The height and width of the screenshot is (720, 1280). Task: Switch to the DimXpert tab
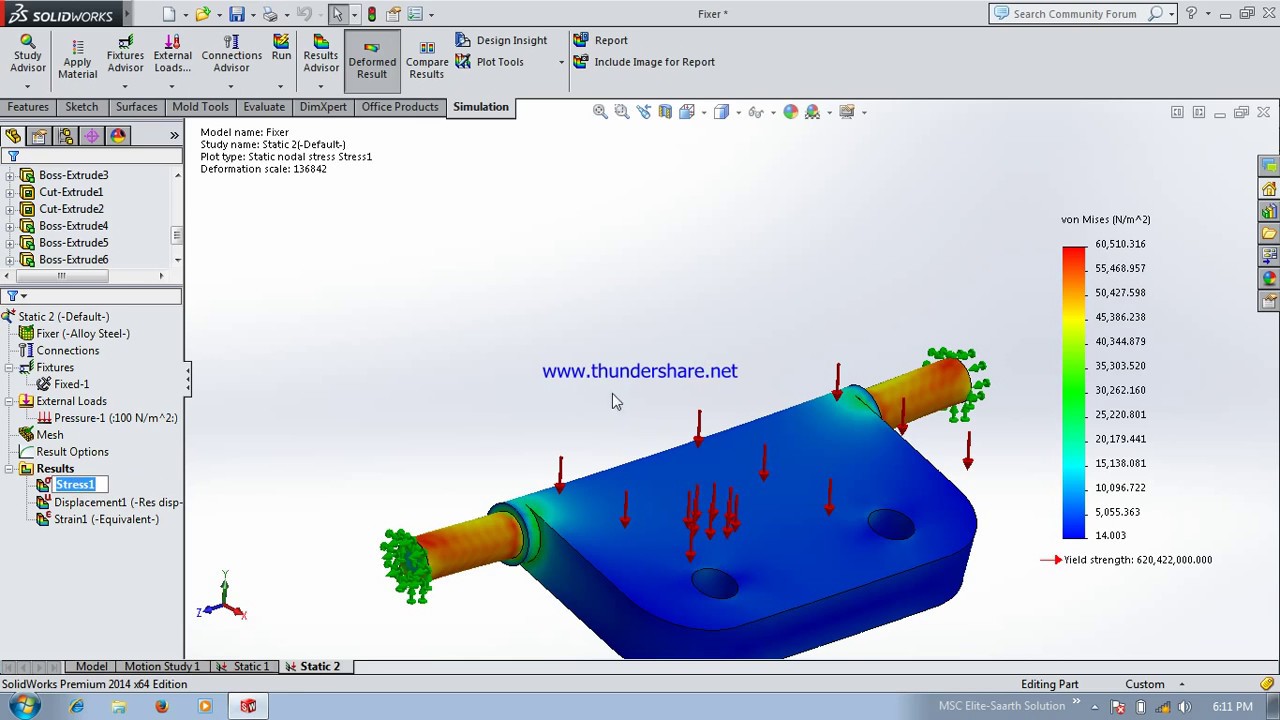(323, 107)
